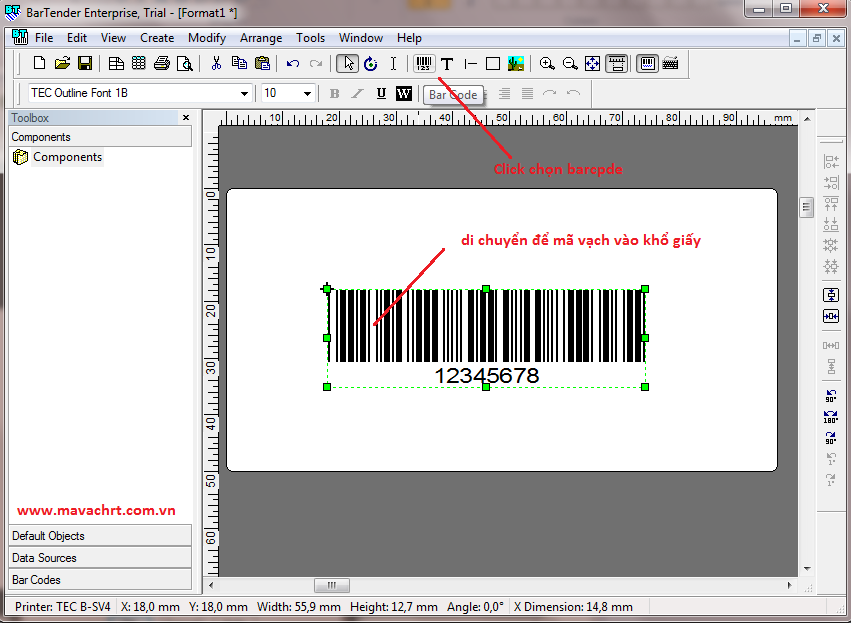Select the Text creation tool
The height and width of the screenshot is (623, 851).
(x=447, y=64)
